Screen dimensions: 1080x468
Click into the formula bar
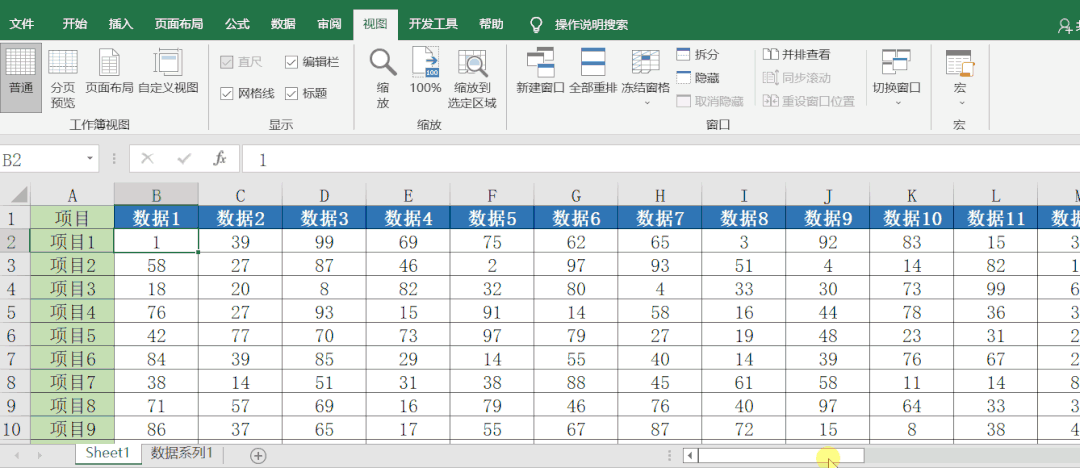tap(661, 160)
